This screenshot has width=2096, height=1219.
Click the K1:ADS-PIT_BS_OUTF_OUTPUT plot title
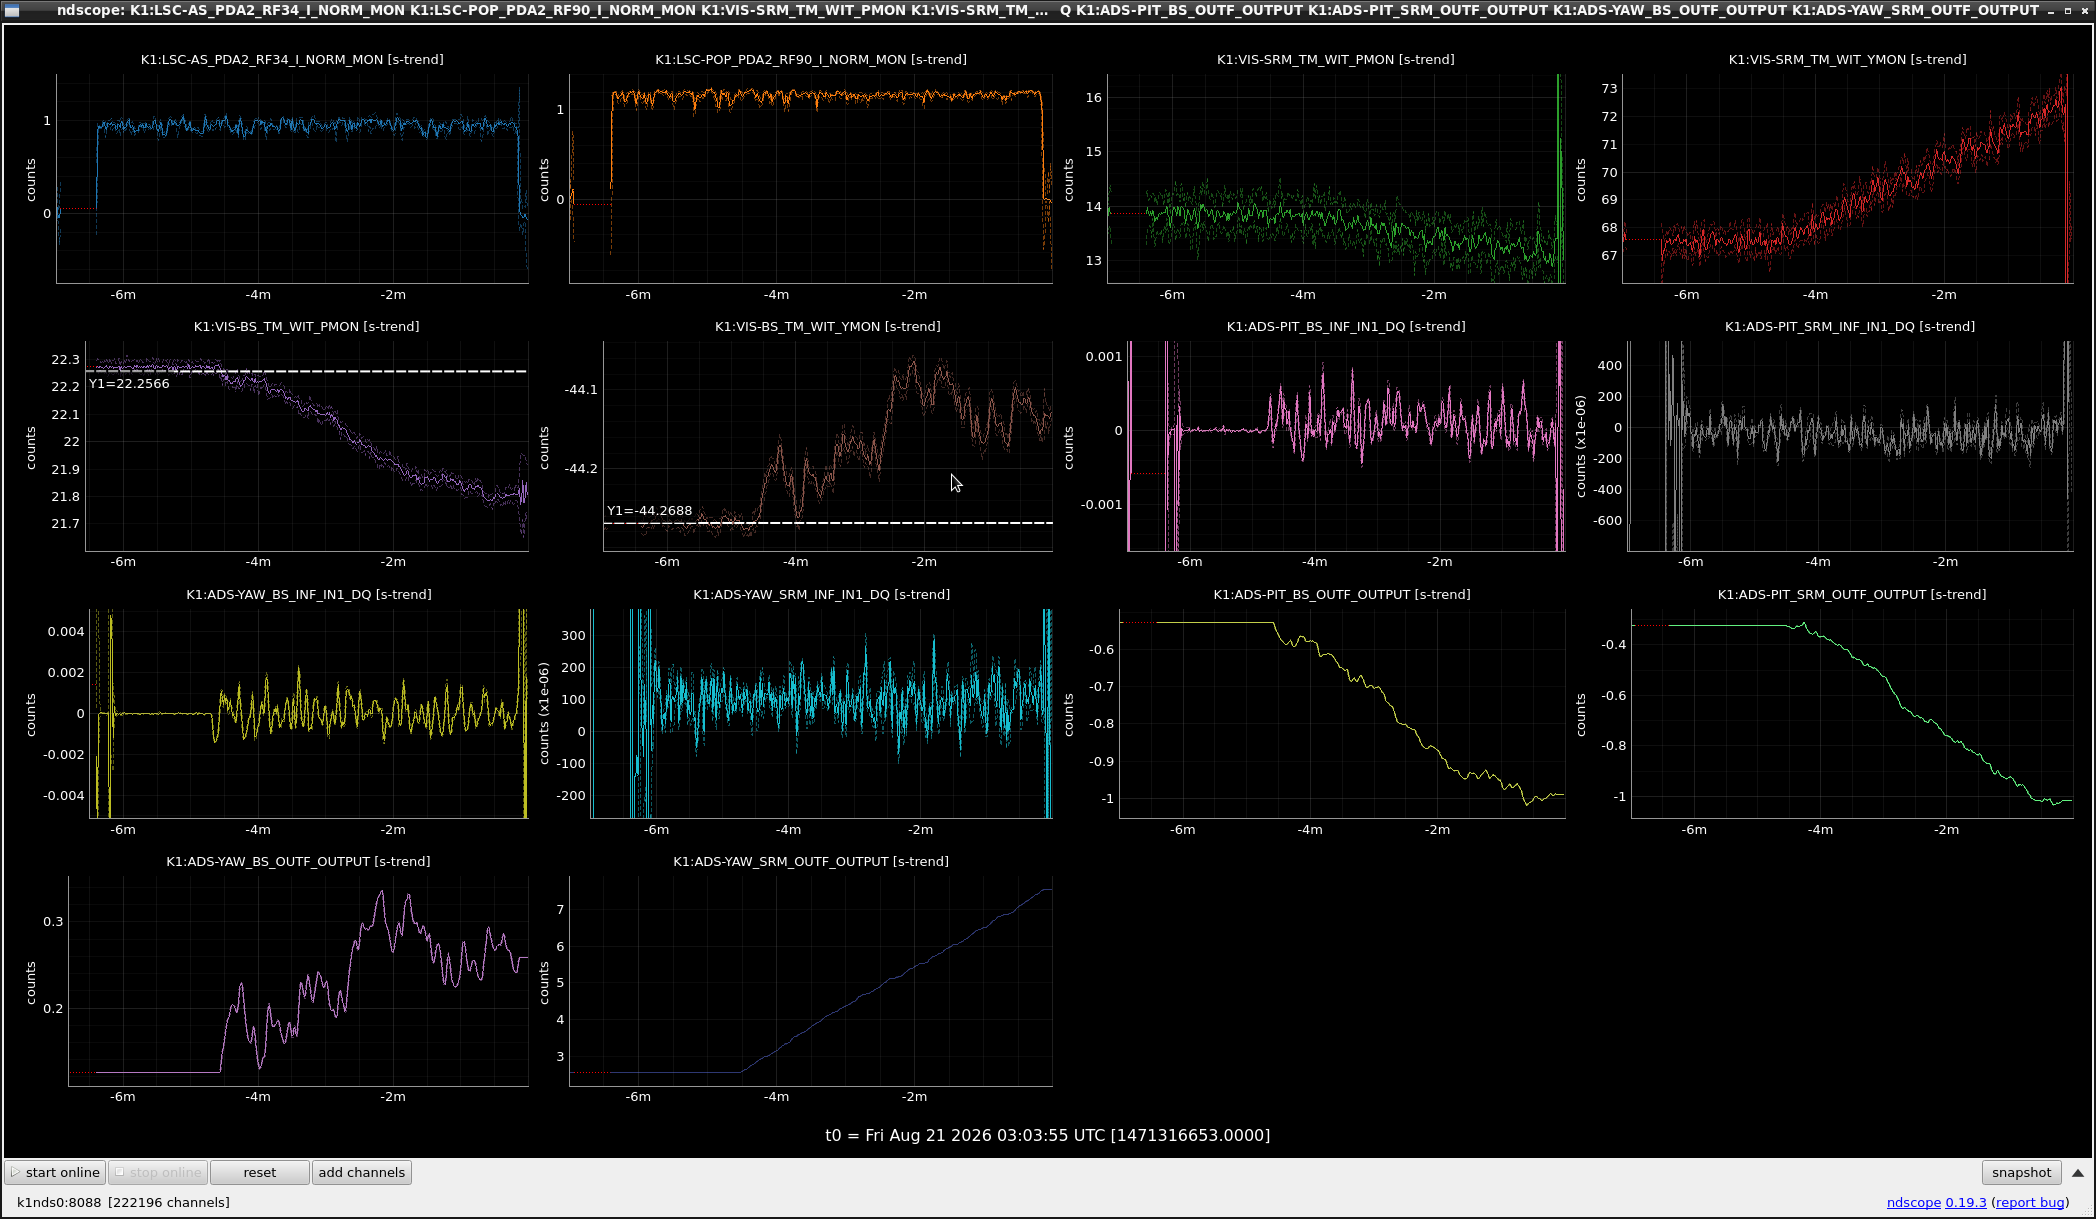(1342, 595)
